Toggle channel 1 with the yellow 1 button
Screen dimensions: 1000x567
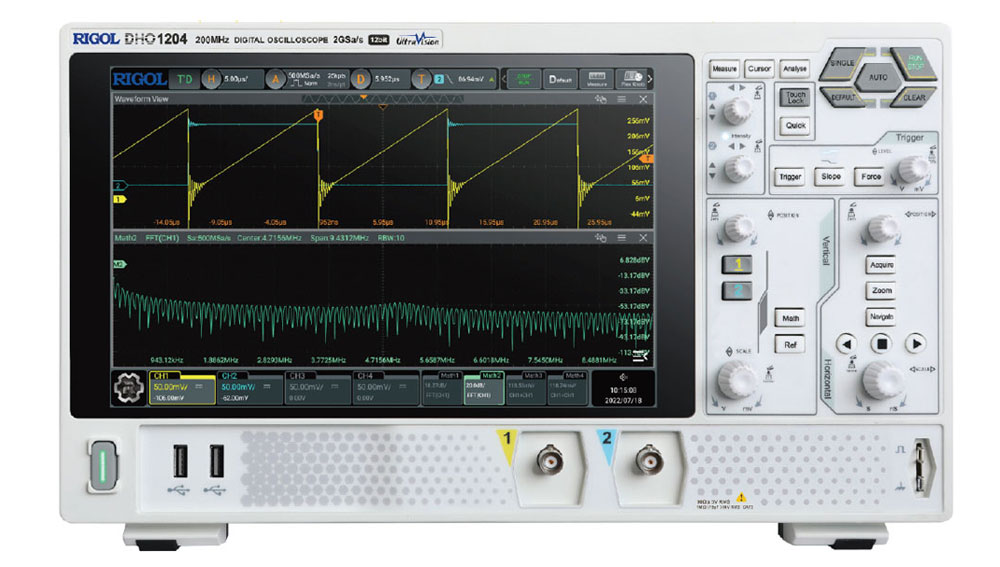pyautogui.click(x=736, y=265)
